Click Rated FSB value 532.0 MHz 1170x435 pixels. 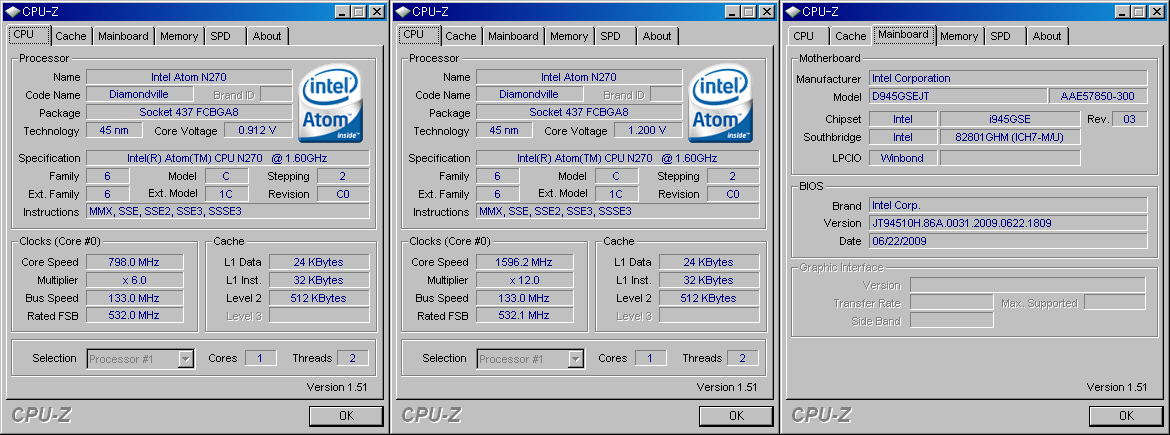tap(134, 316)
